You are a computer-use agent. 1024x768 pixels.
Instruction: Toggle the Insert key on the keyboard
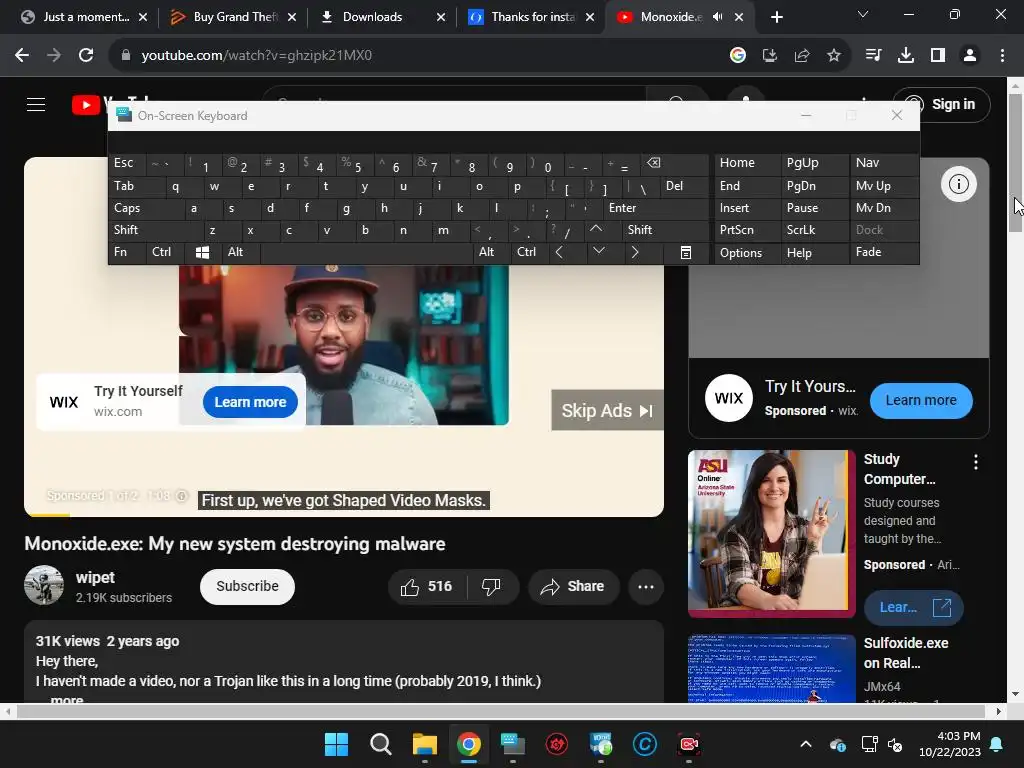(x=748, y=208)
